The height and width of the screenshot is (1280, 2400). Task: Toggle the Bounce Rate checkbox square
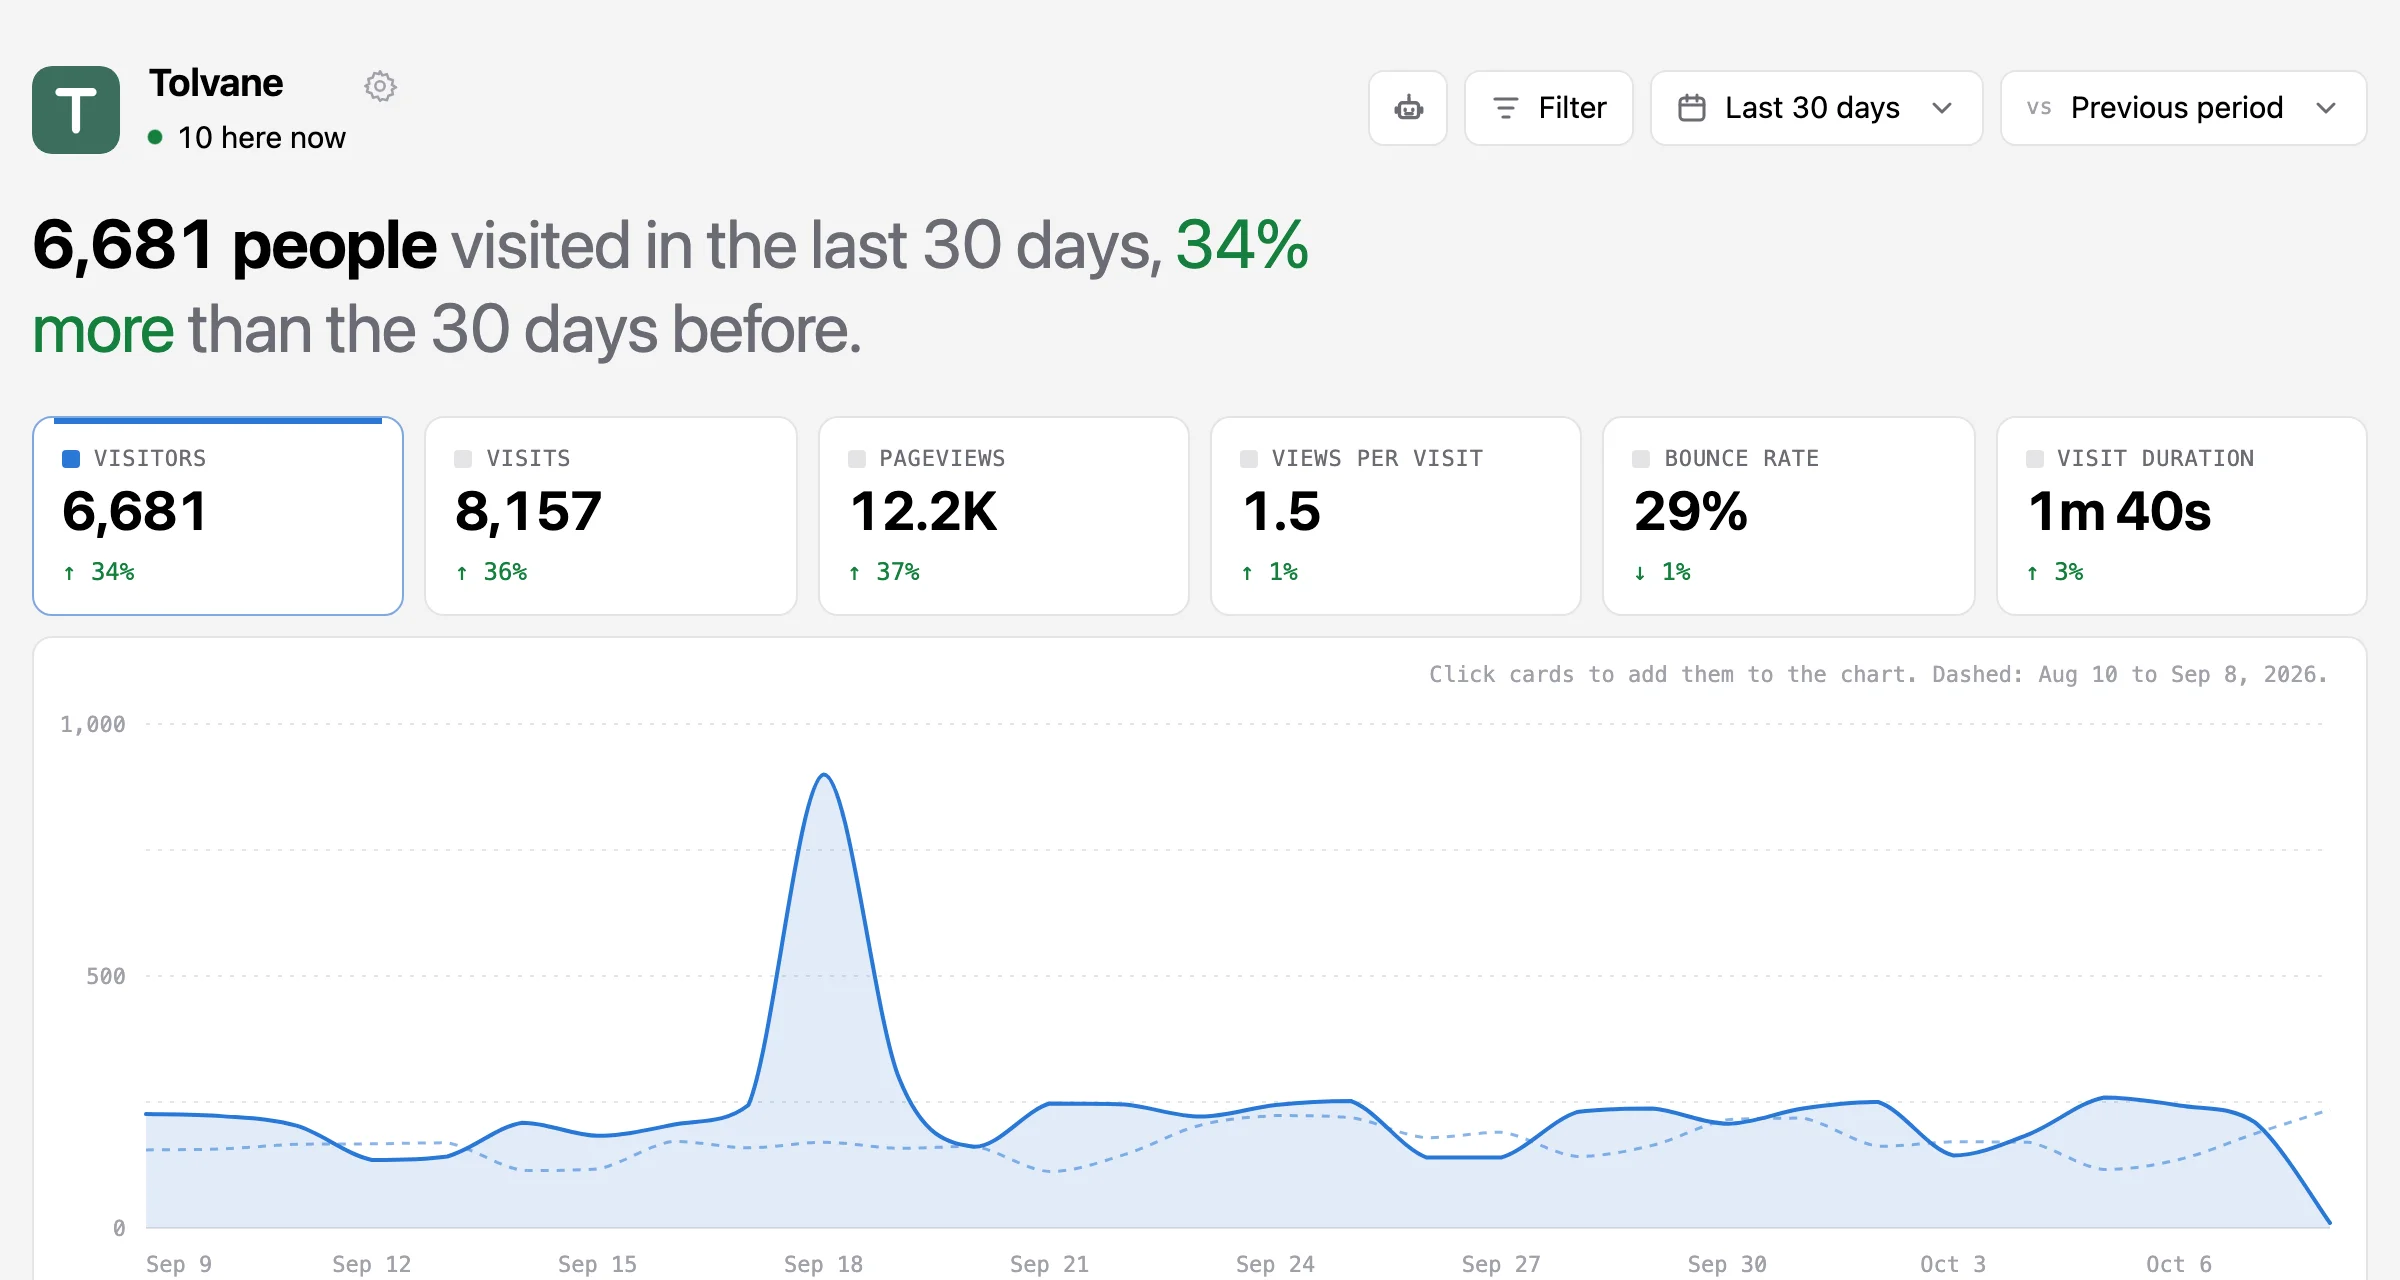point(1641,459)
